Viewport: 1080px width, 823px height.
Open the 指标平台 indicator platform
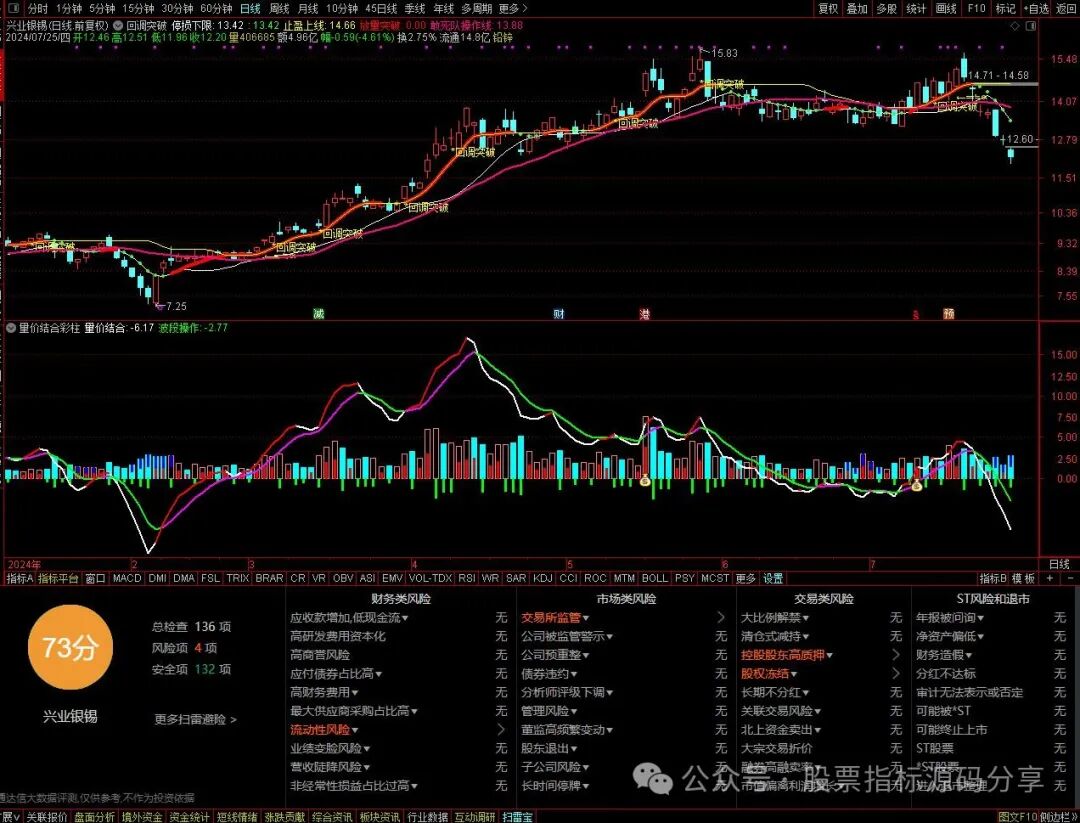pos(59,579)
